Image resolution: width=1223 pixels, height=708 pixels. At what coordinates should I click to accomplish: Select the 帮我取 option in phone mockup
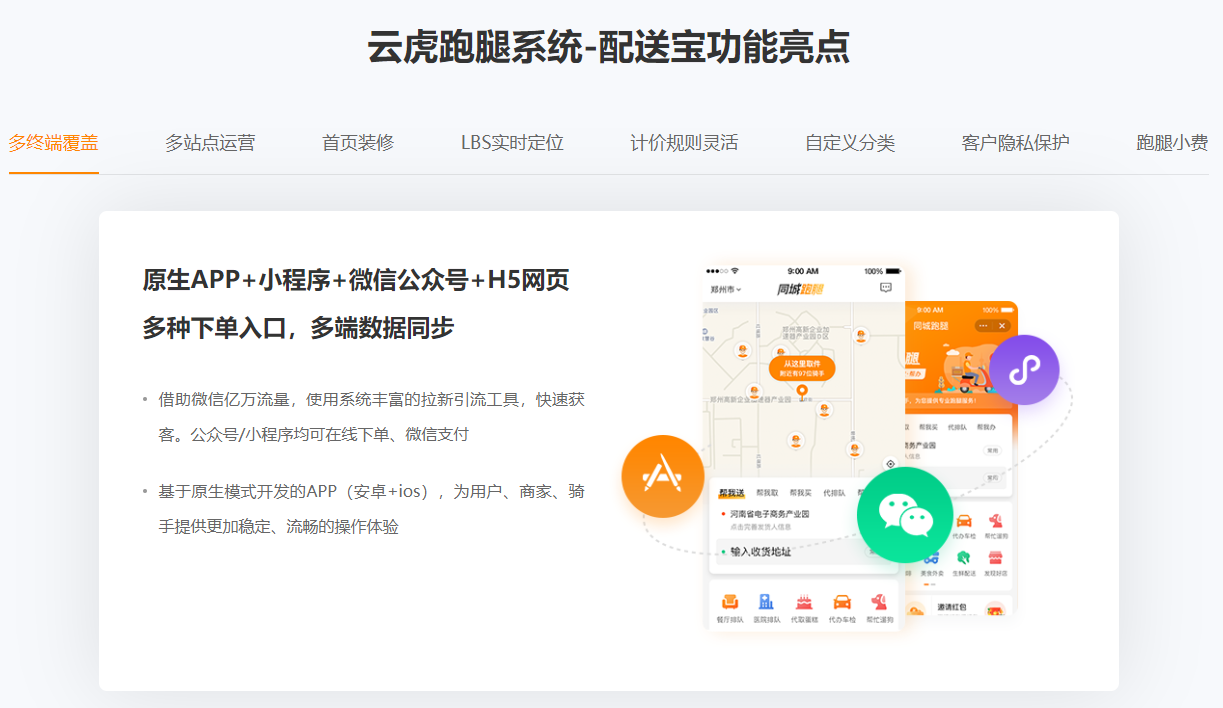click(767, 493)
